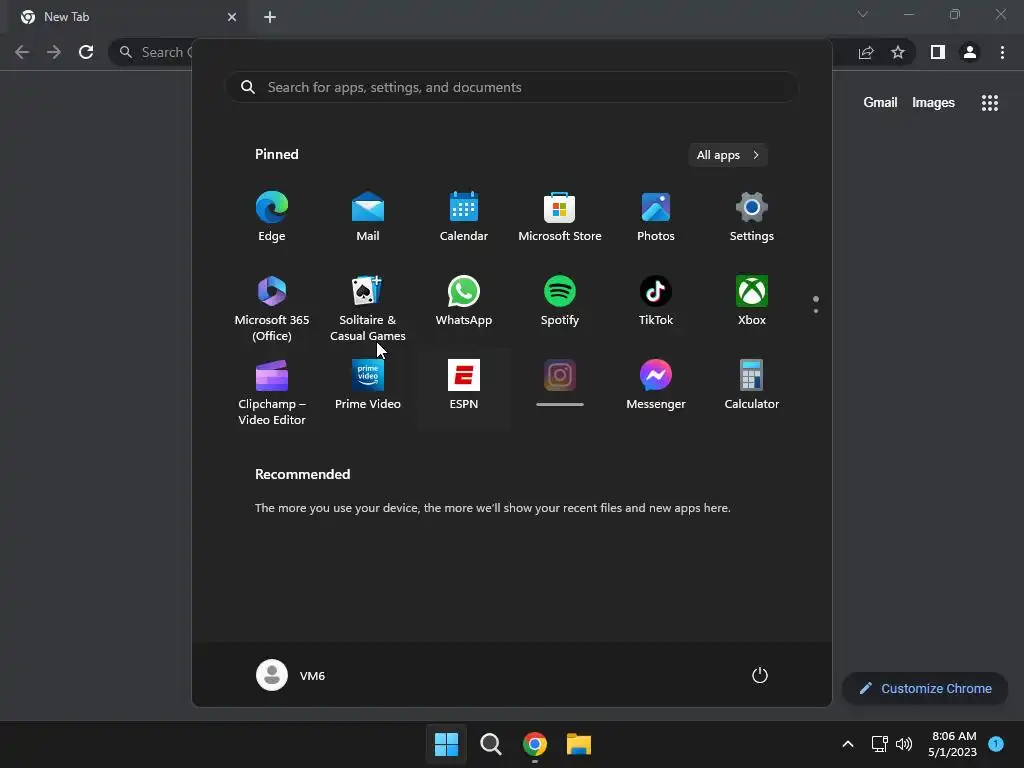Image resolution: width=1024 pixels, height=768 pixels.
Task: Open Messenger from pinned apps
Action: (656, 385)
